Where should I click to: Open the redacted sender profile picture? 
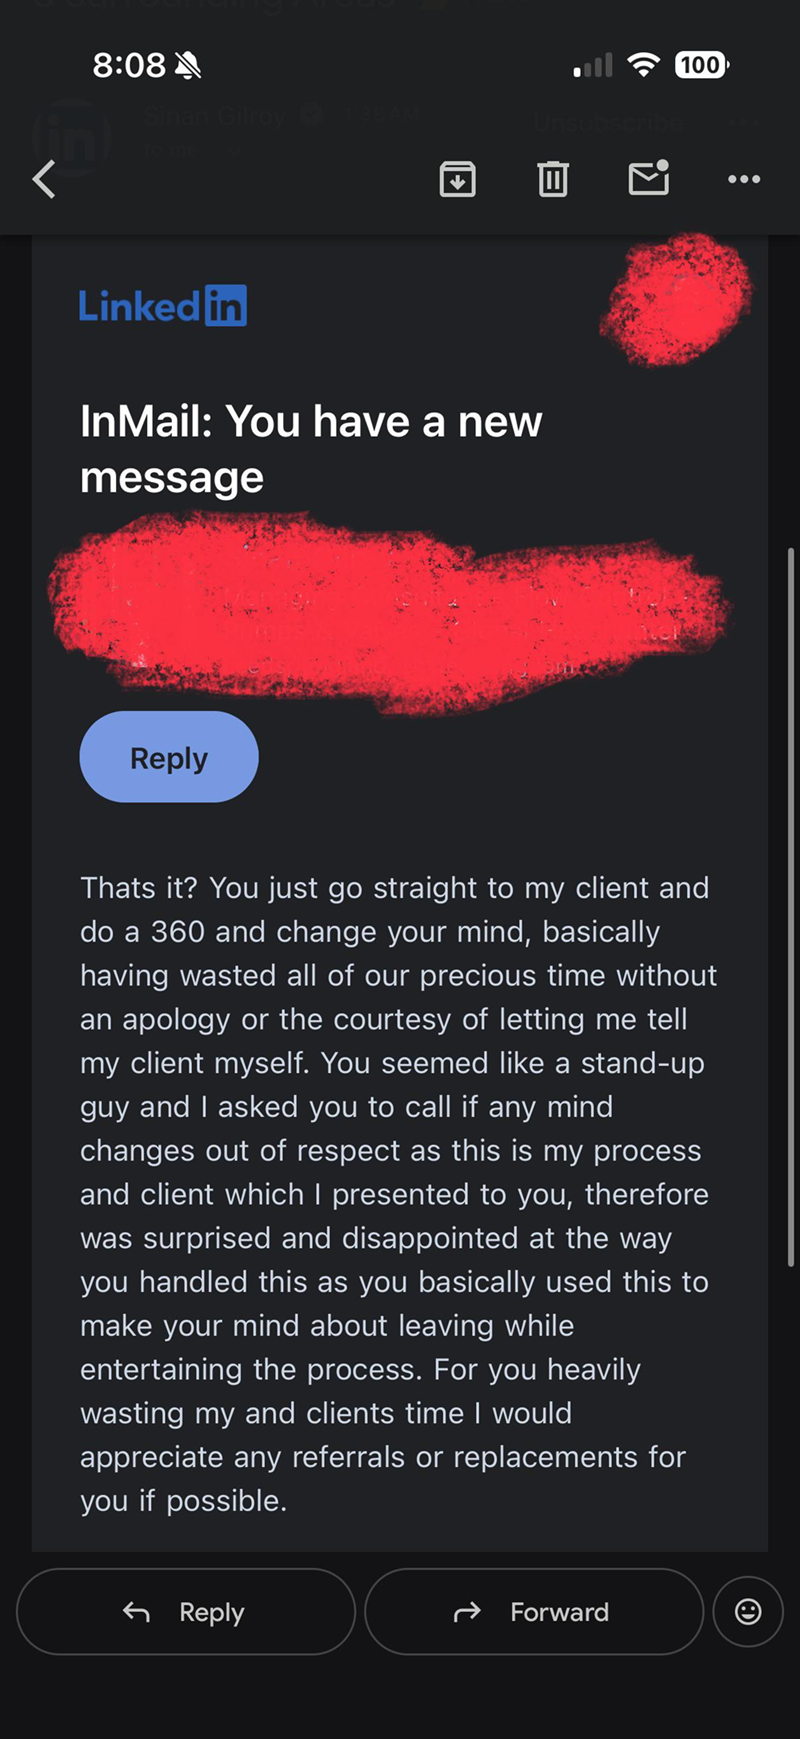click(x=677, y=299)
